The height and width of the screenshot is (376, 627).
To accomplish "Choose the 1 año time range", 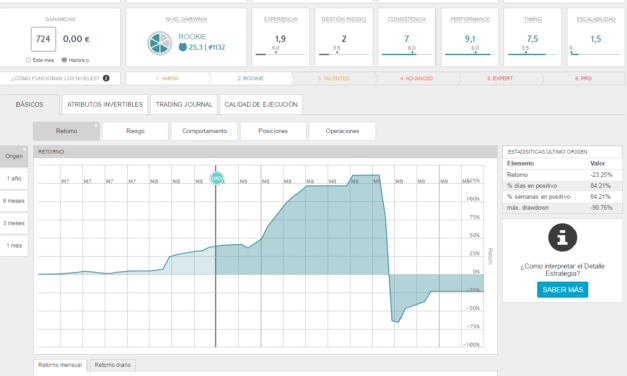I will click(x=14, y=179).
